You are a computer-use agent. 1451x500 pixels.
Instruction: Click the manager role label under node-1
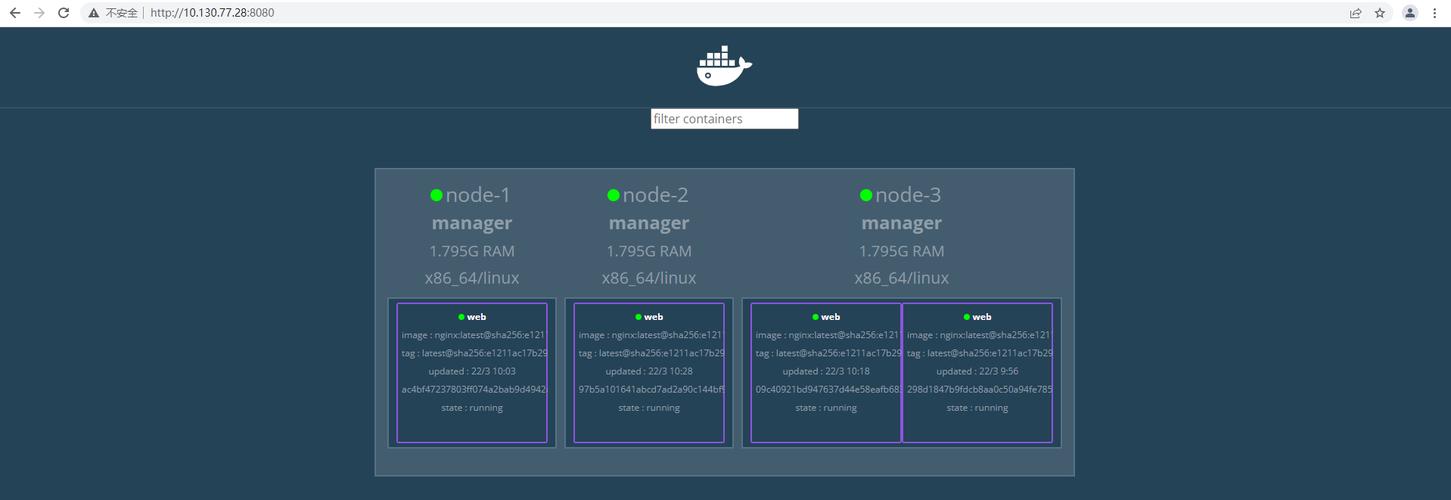[x=472, y=223]
